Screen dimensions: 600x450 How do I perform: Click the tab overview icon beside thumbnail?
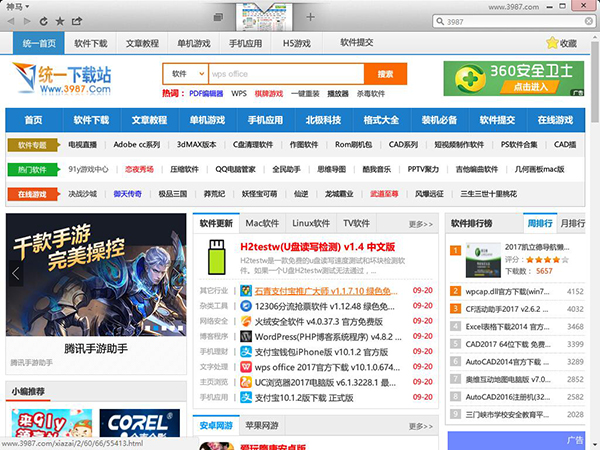point(218,18)
